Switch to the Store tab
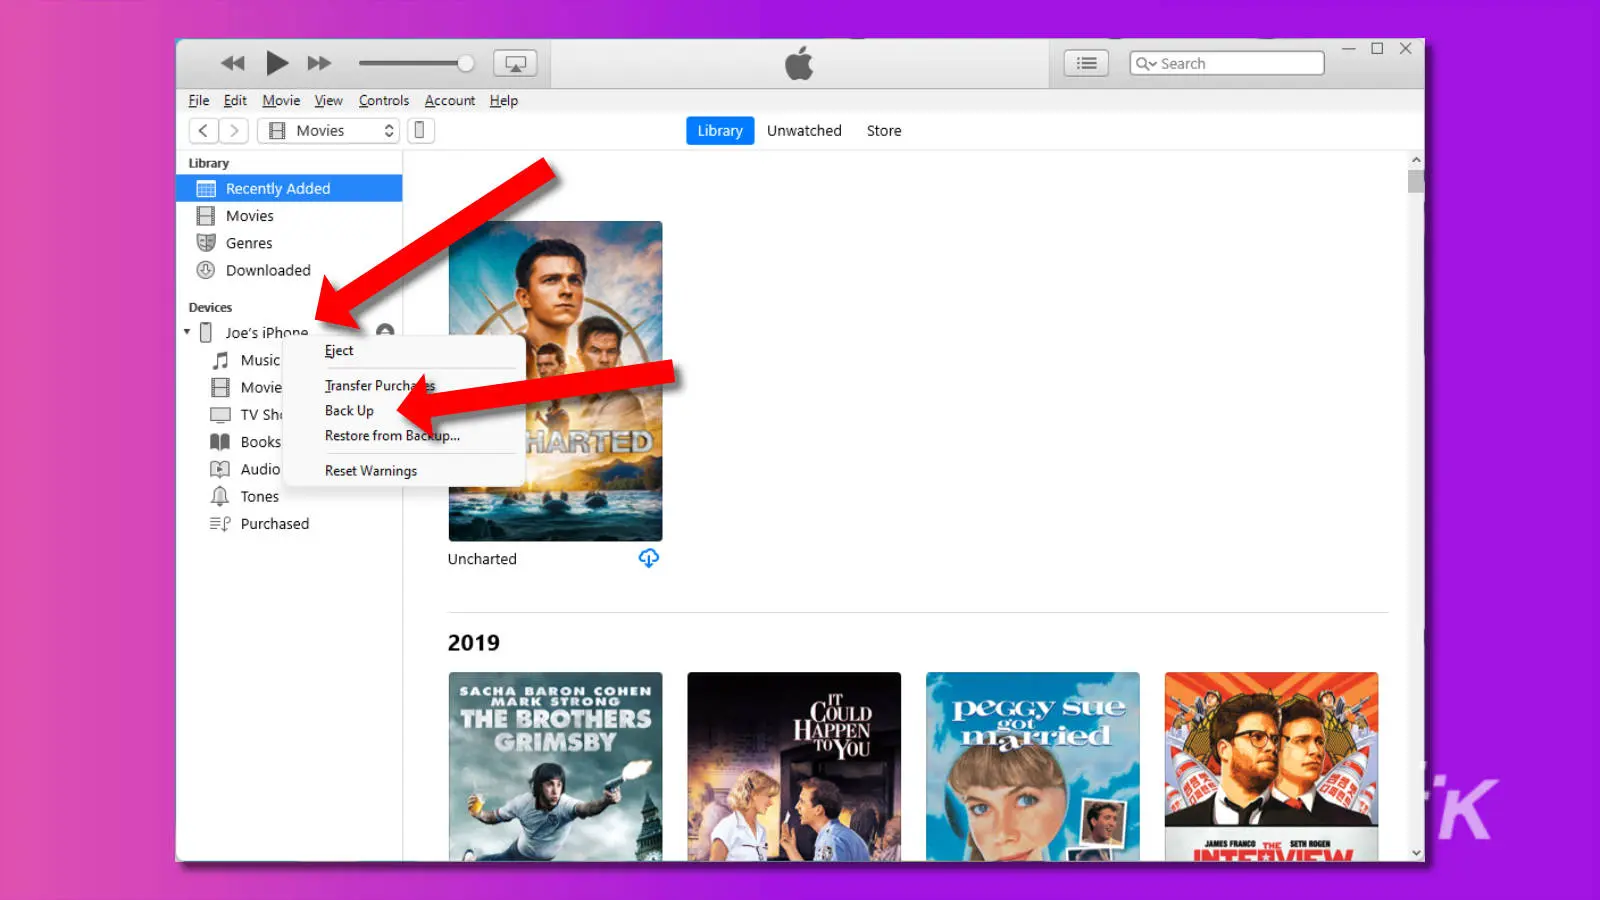 click(884, 130)
